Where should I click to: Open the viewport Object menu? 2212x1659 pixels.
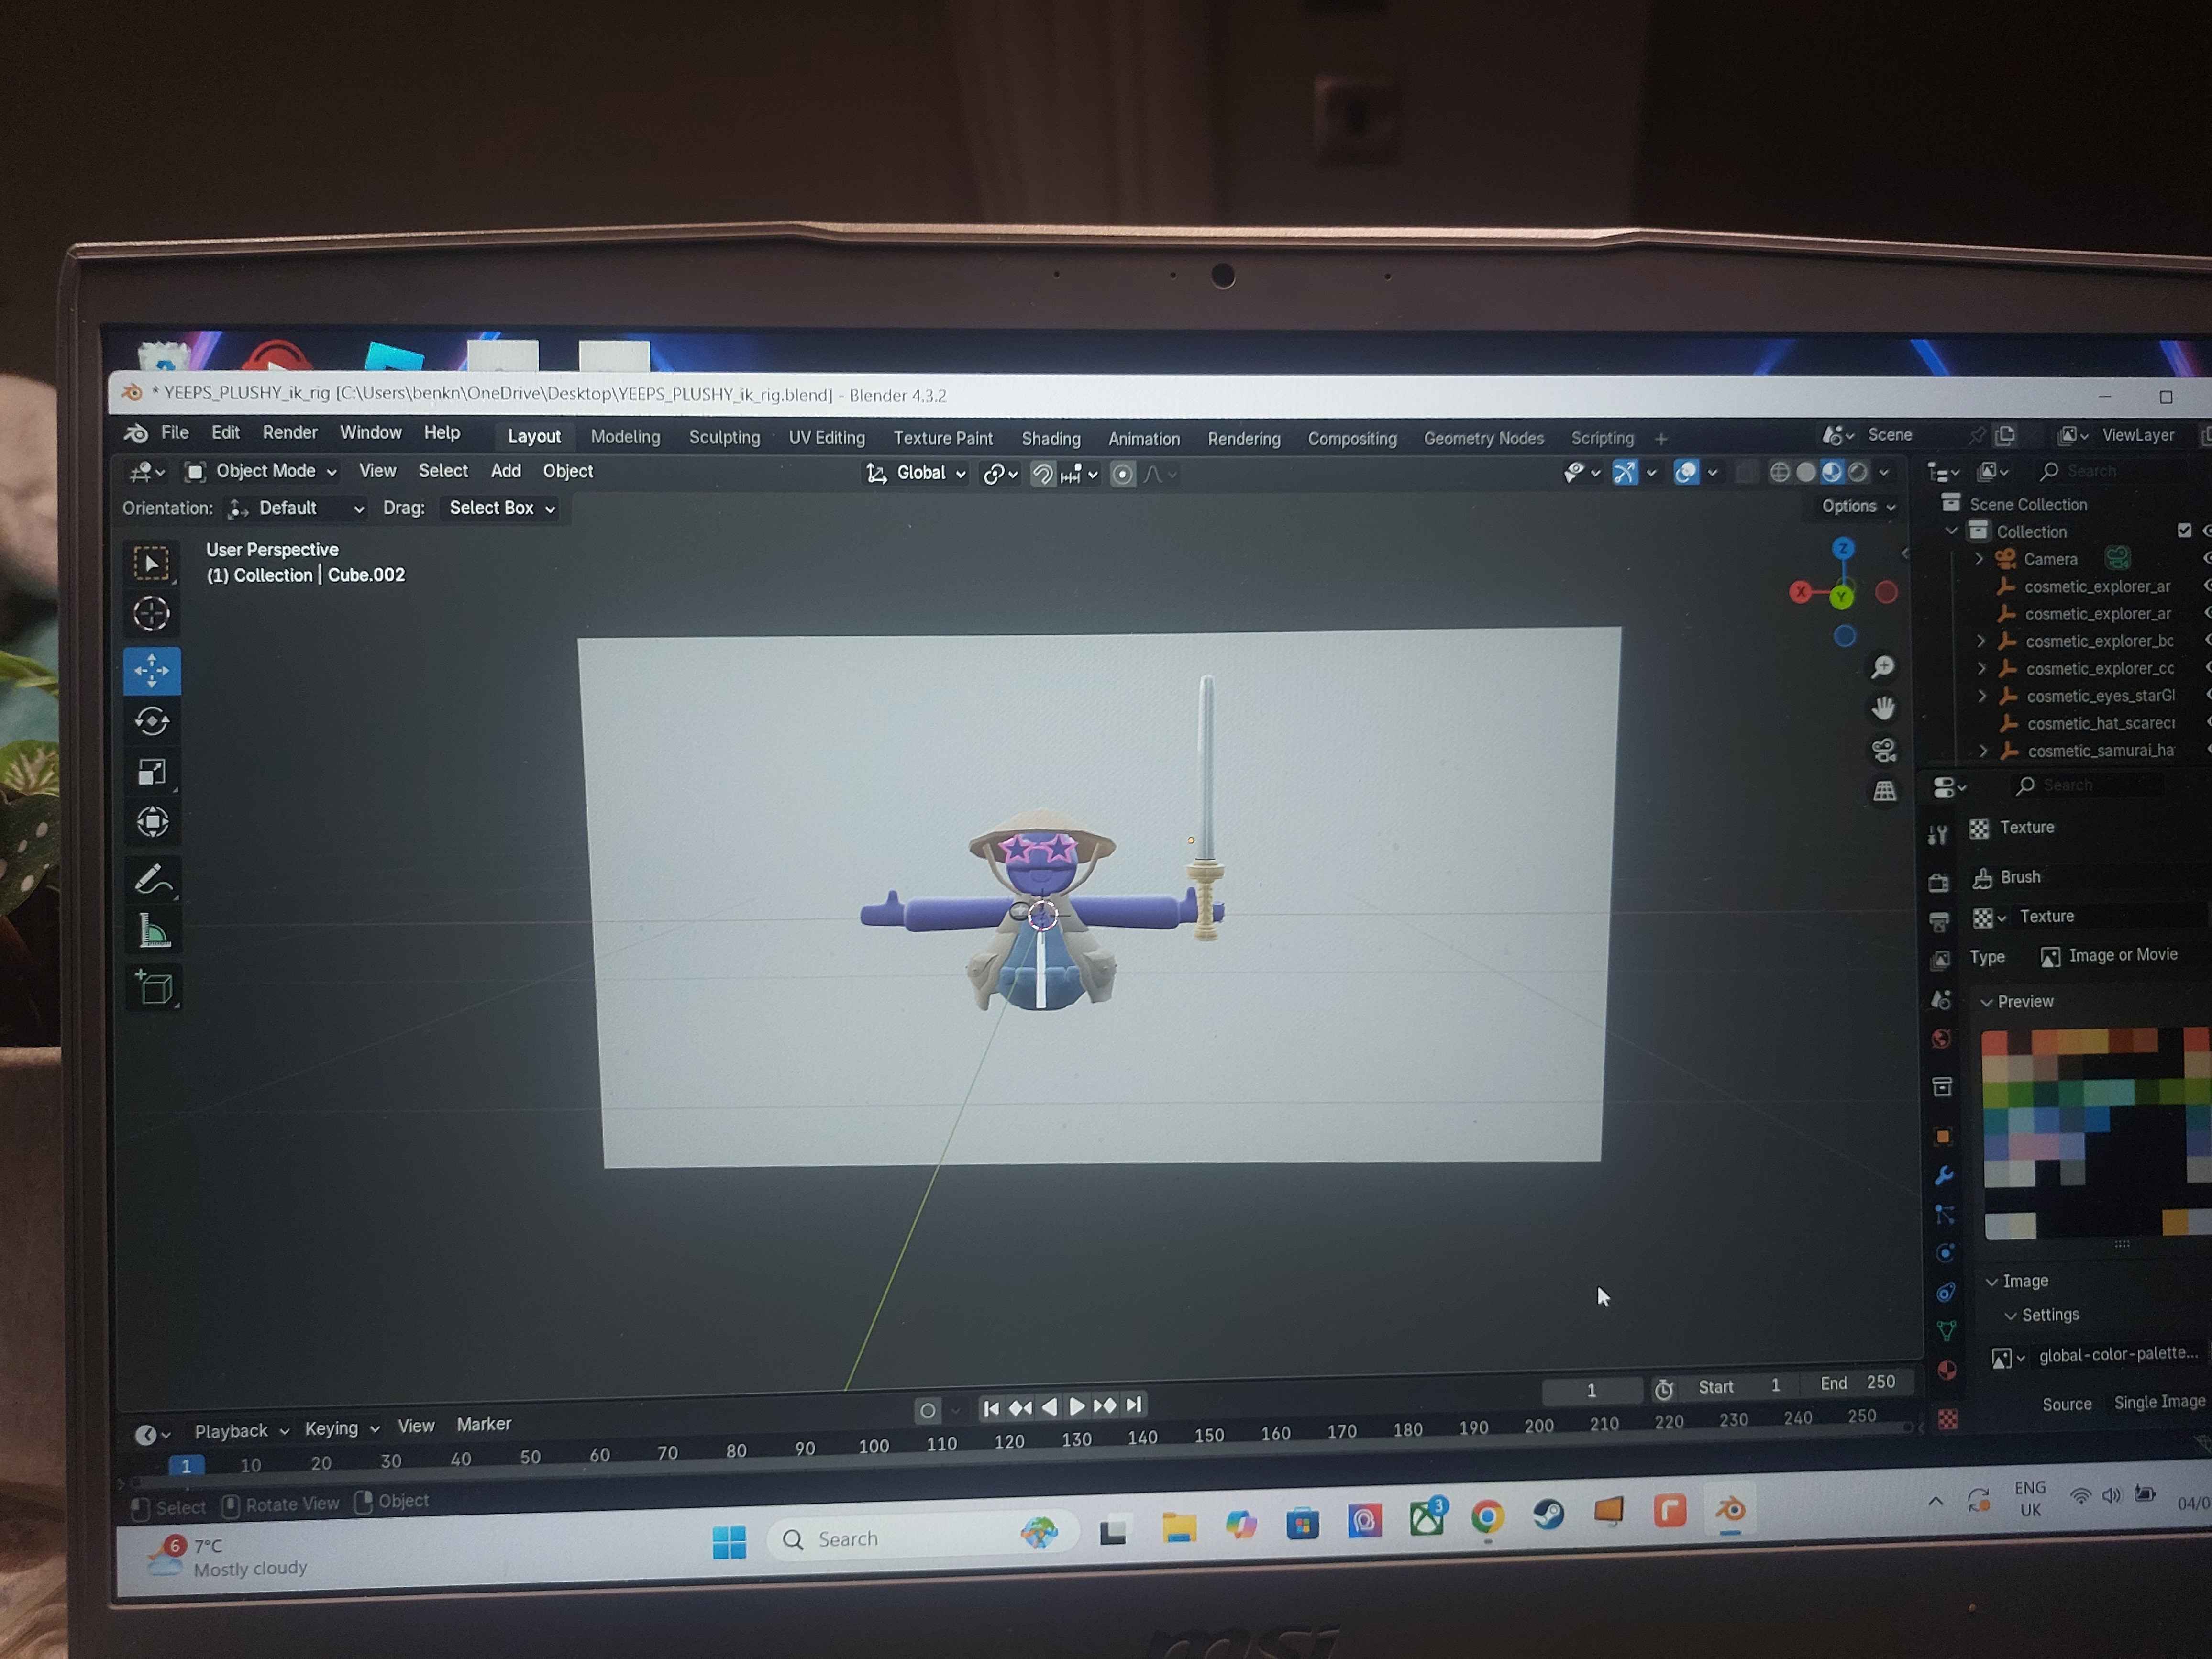tap(568, 471)
